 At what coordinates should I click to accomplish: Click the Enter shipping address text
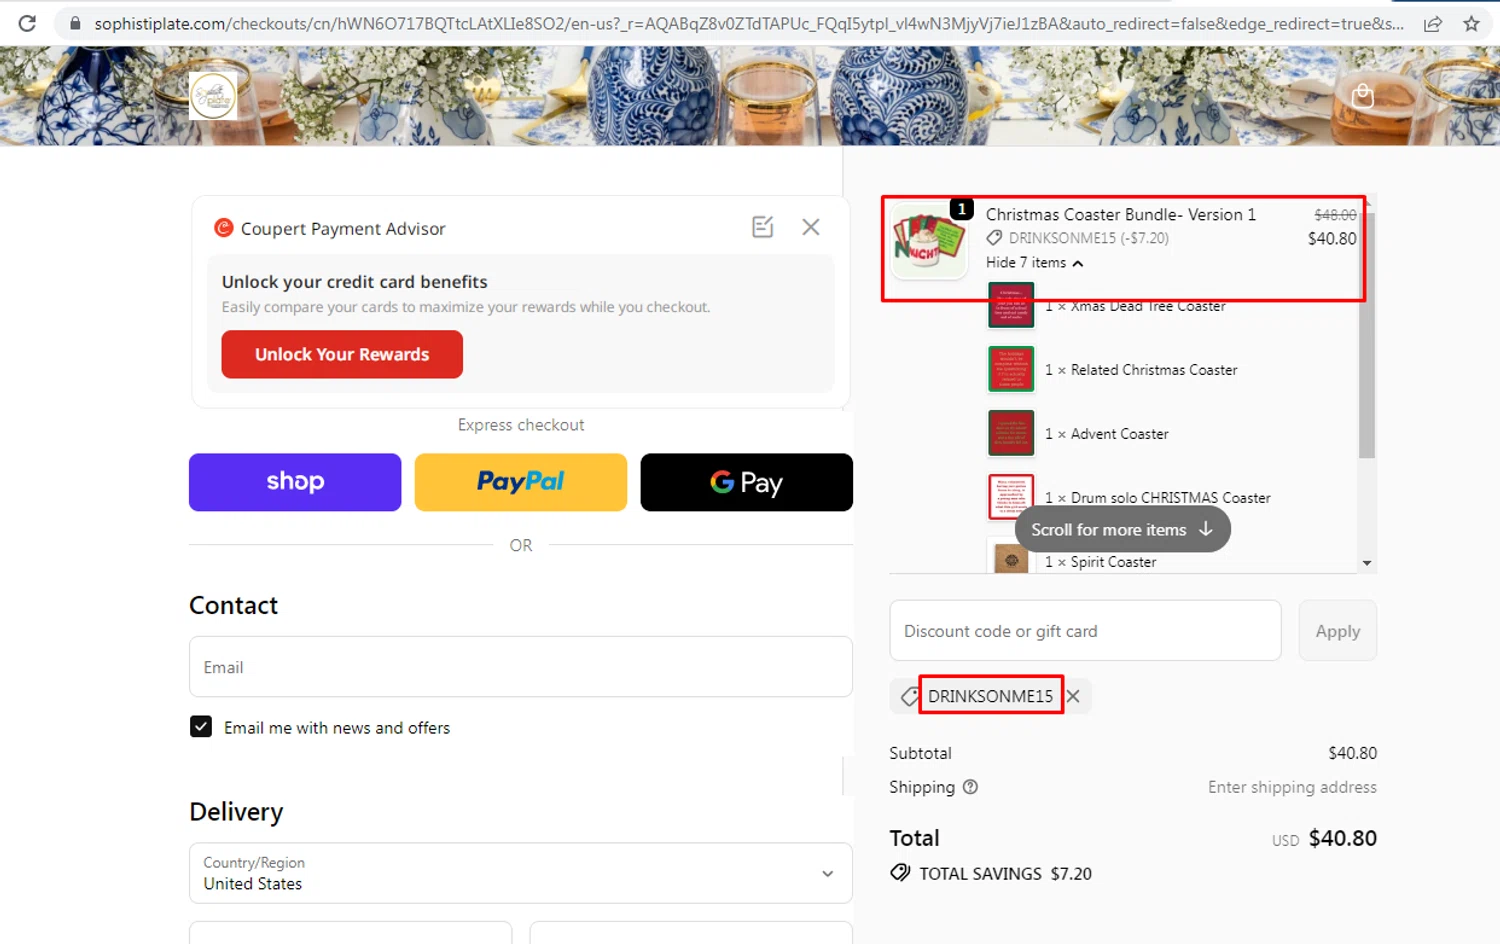(x=1292, y=787)
